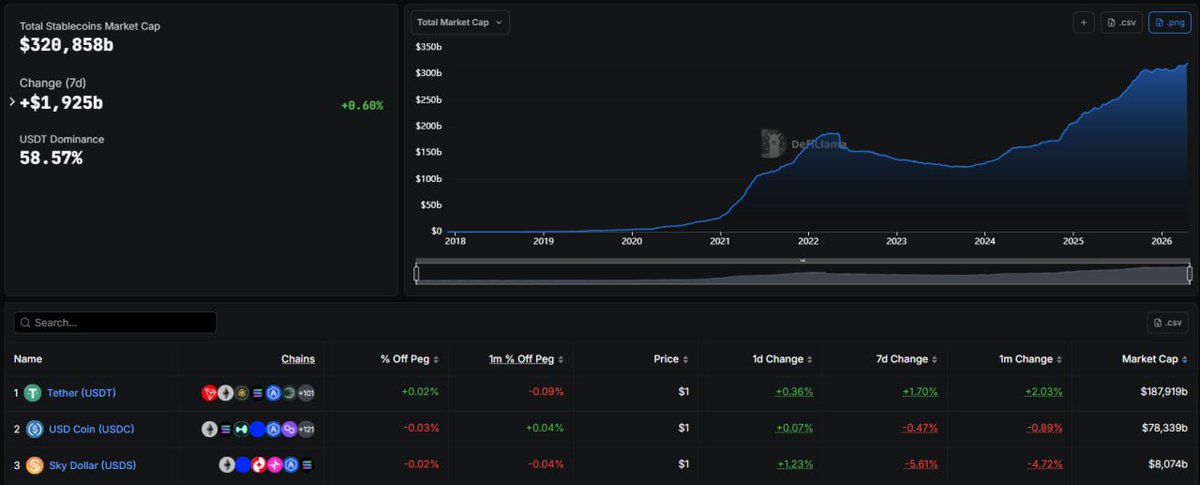Viewport: 1200px width, 485px height.
Task: Click the Hyperliquid chain icon in USDC row
Action: click(x=241, y=429)
